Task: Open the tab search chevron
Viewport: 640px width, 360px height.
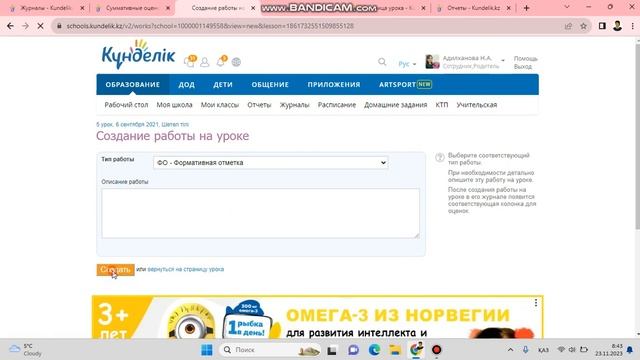Action: coord(567,7)
